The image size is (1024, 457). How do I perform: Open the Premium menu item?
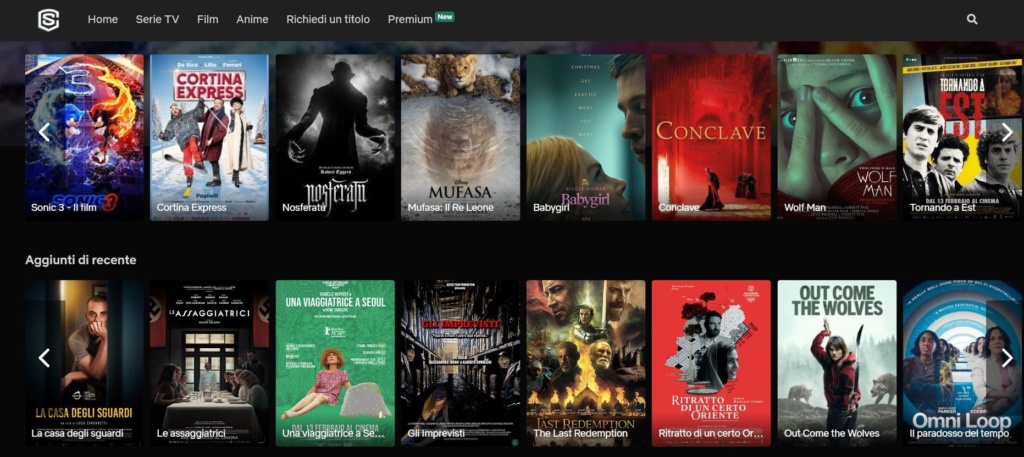[x=409, y=20]
